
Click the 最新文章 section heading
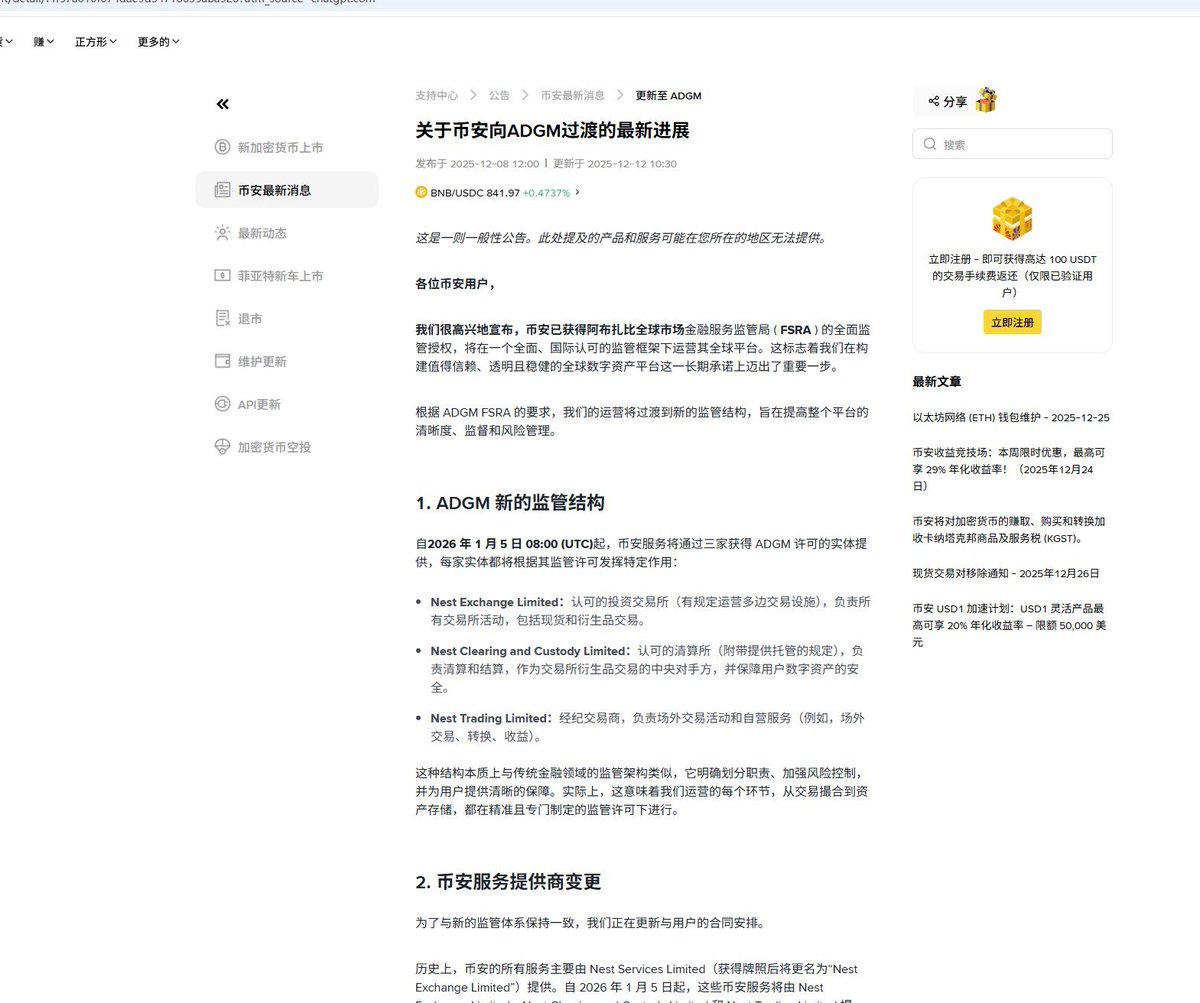tap(937, 381)
